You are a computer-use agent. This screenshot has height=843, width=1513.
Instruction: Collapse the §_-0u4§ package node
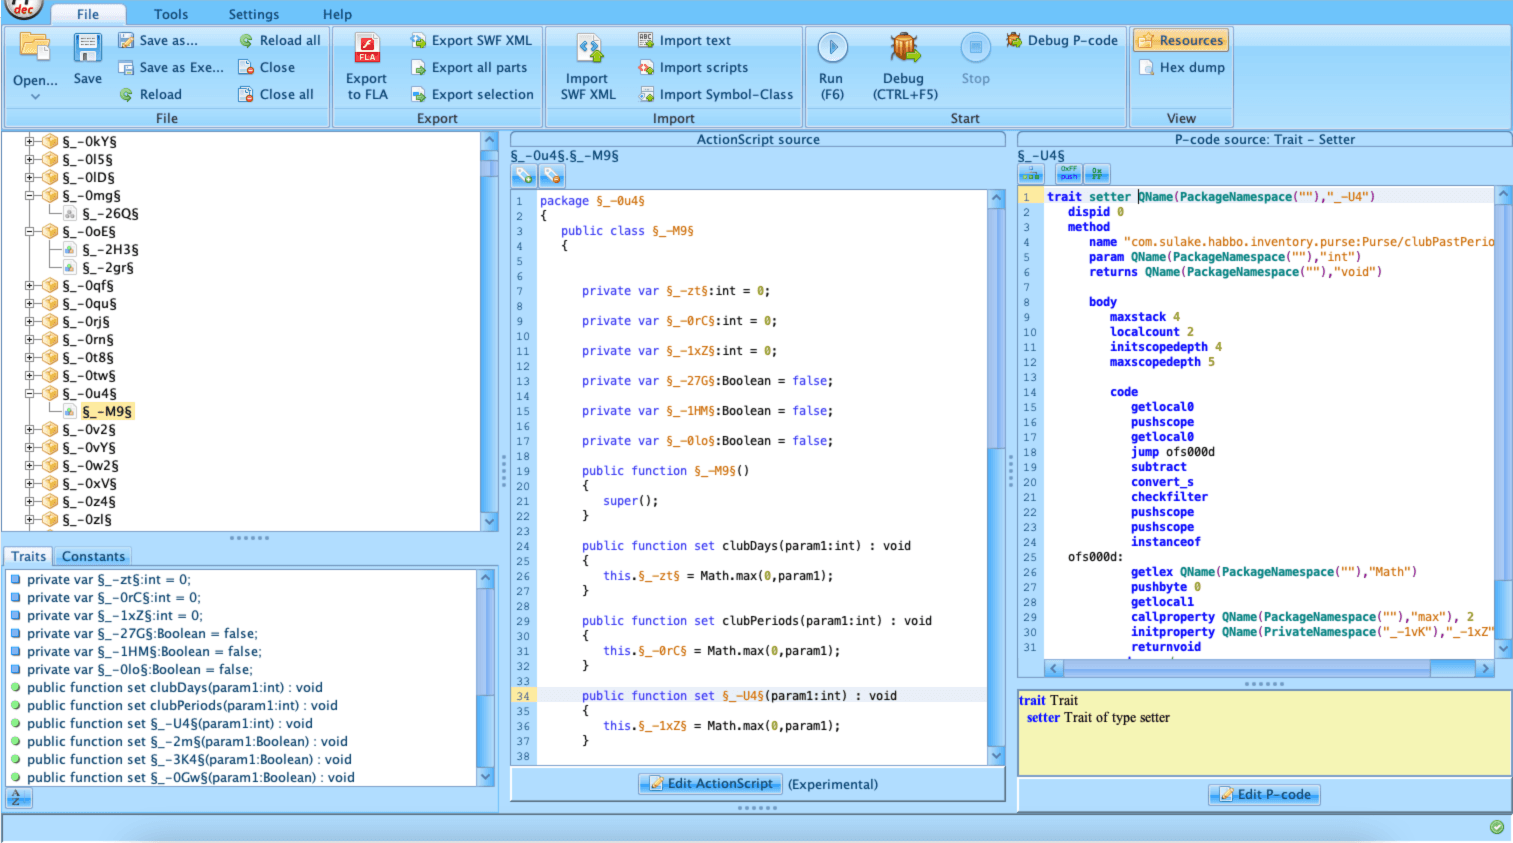coord(30,394)
